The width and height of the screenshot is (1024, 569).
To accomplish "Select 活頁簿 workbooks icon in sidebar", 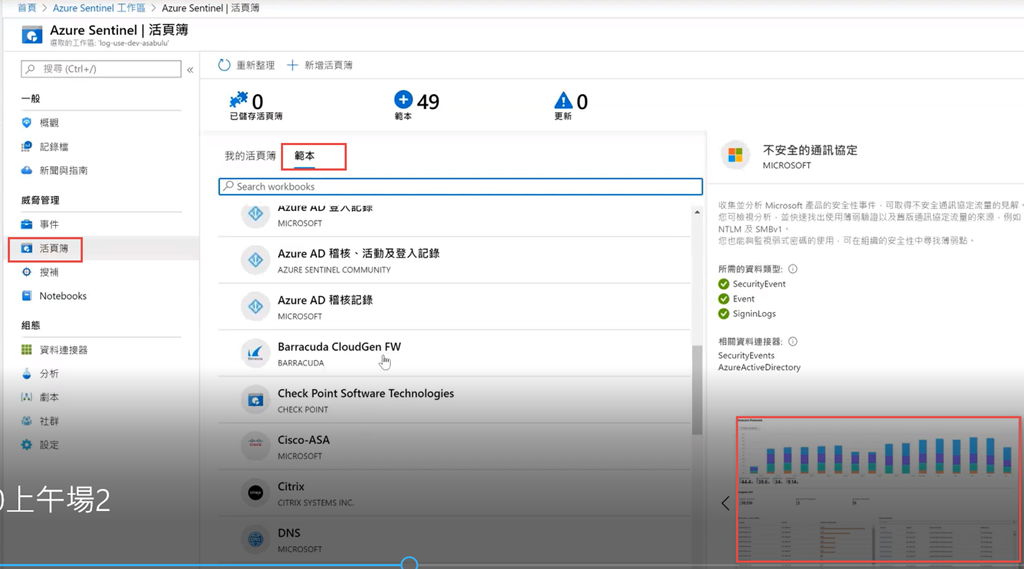I will pyautogui.click(x=26, y=248).
